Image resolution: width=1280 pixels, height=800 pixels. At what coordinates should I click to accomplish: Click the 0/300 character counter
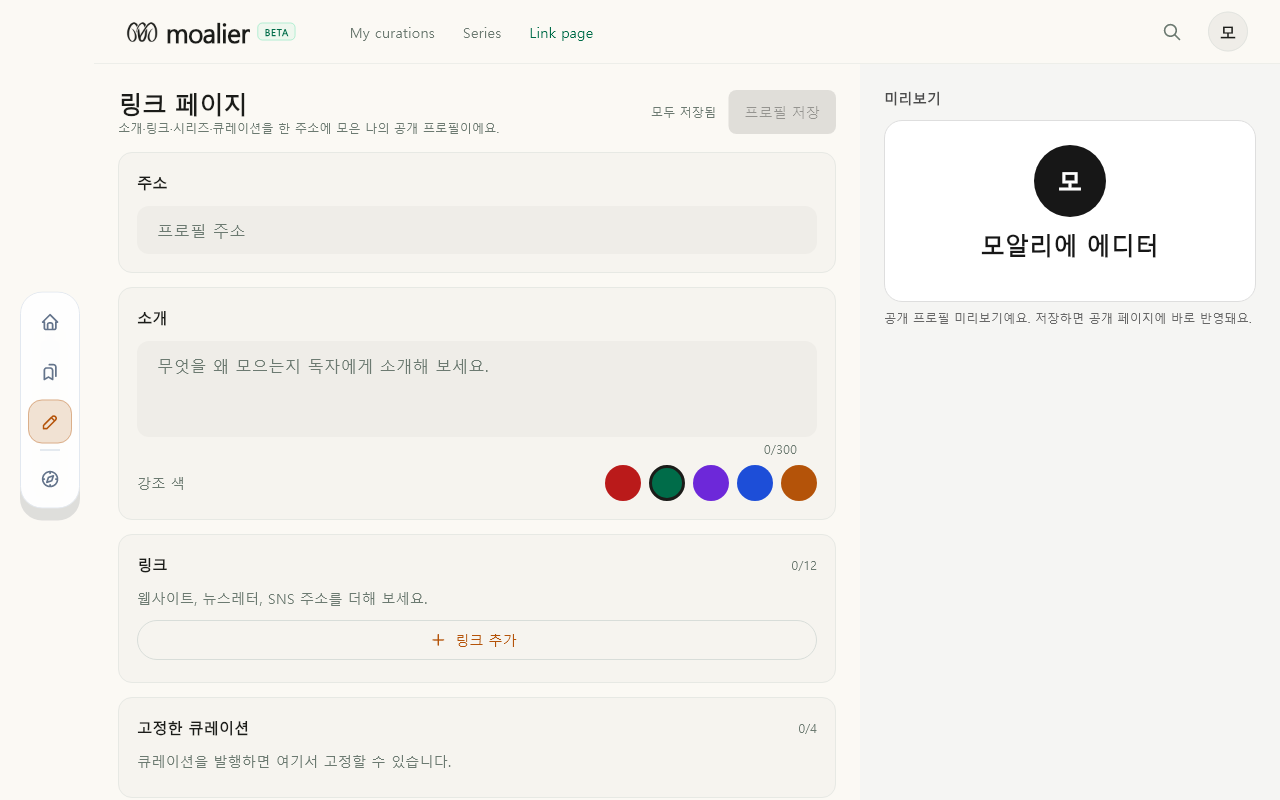tap(780, 450)
